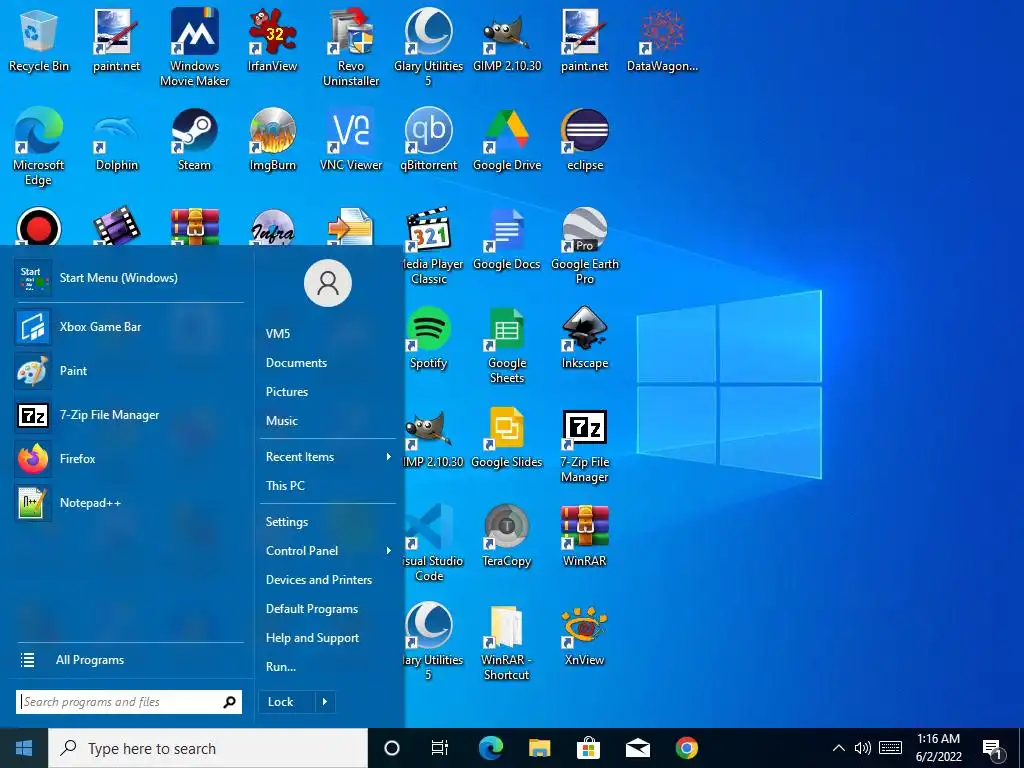The width and height of the screenshot is (1024, 768).
Task: Open Settings from start menu
Action: click(287, 522)
